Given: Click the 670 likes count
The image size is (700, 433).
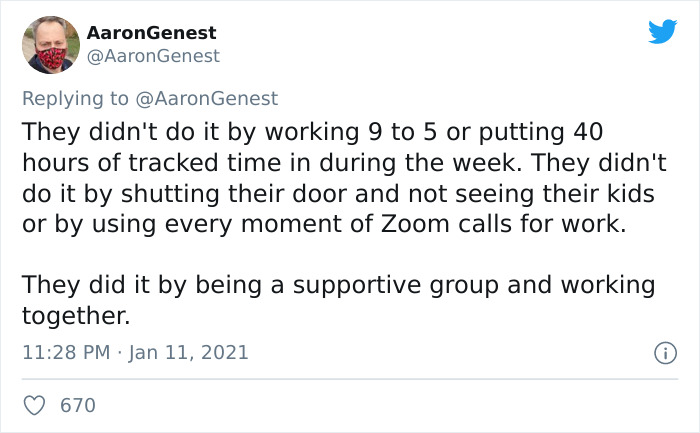Looking at the screenshot, I should point(78,405).
